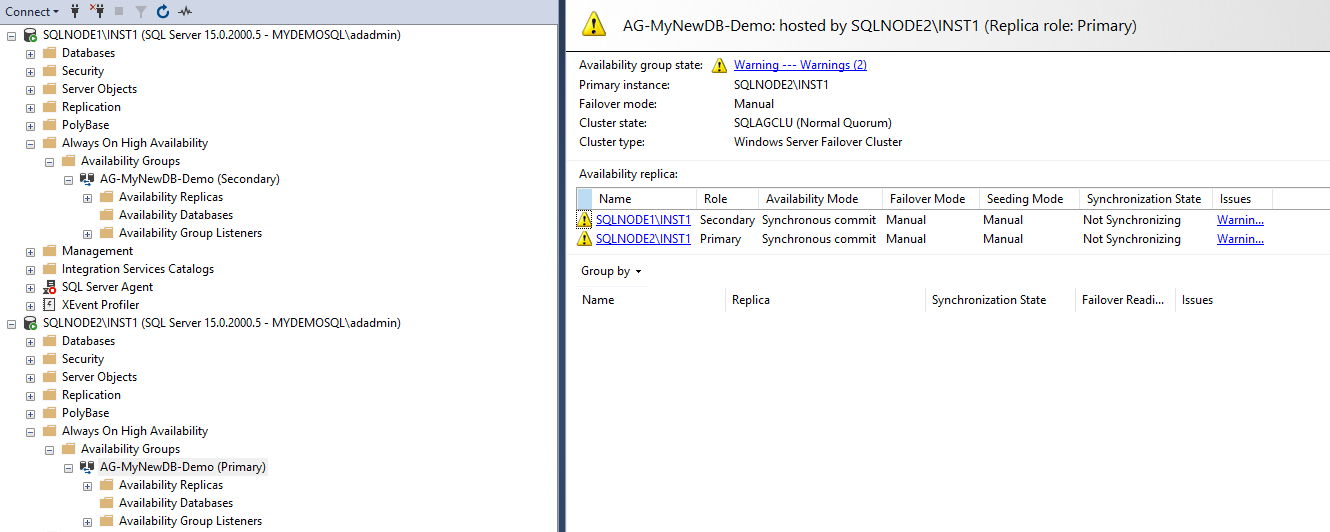This screenshot has height=532, width=1330.
Task: Select the Server Objects folder under SQLNODE2\INST1
Action: pos(99,377)
